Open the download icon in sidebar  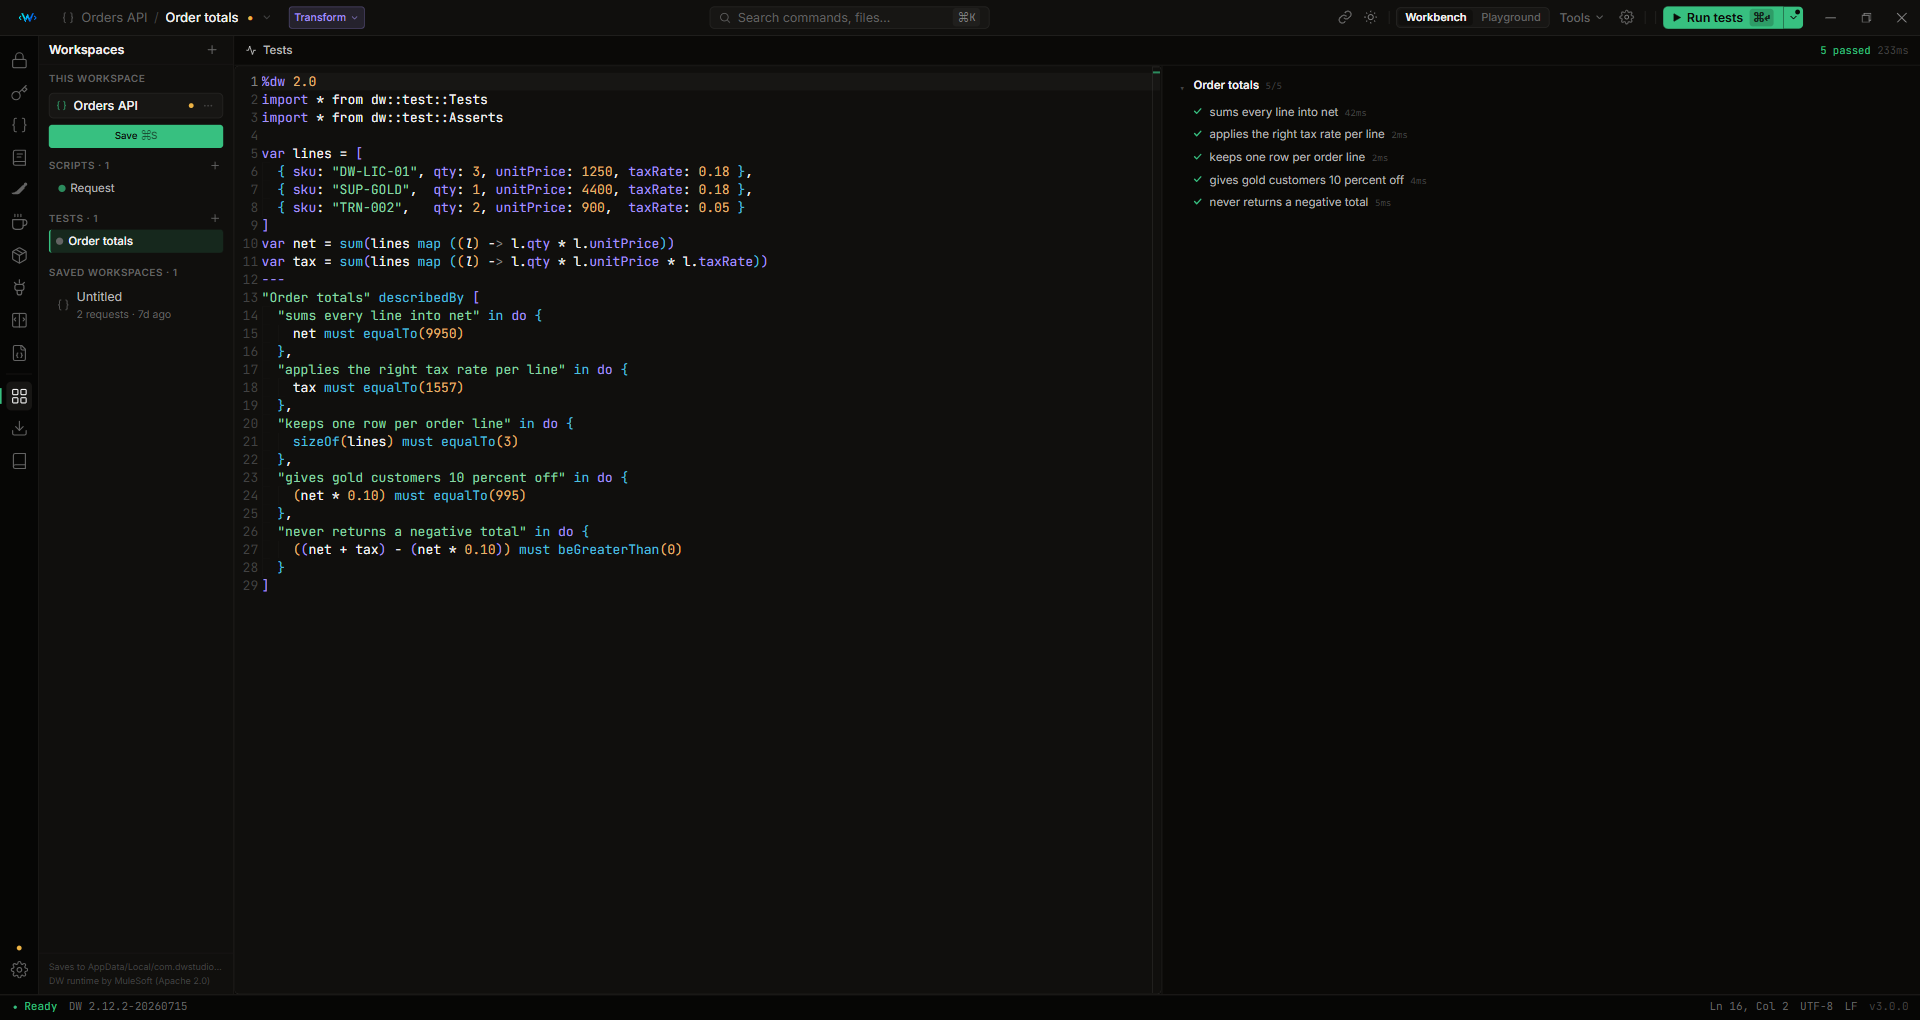tap(19, 429)
